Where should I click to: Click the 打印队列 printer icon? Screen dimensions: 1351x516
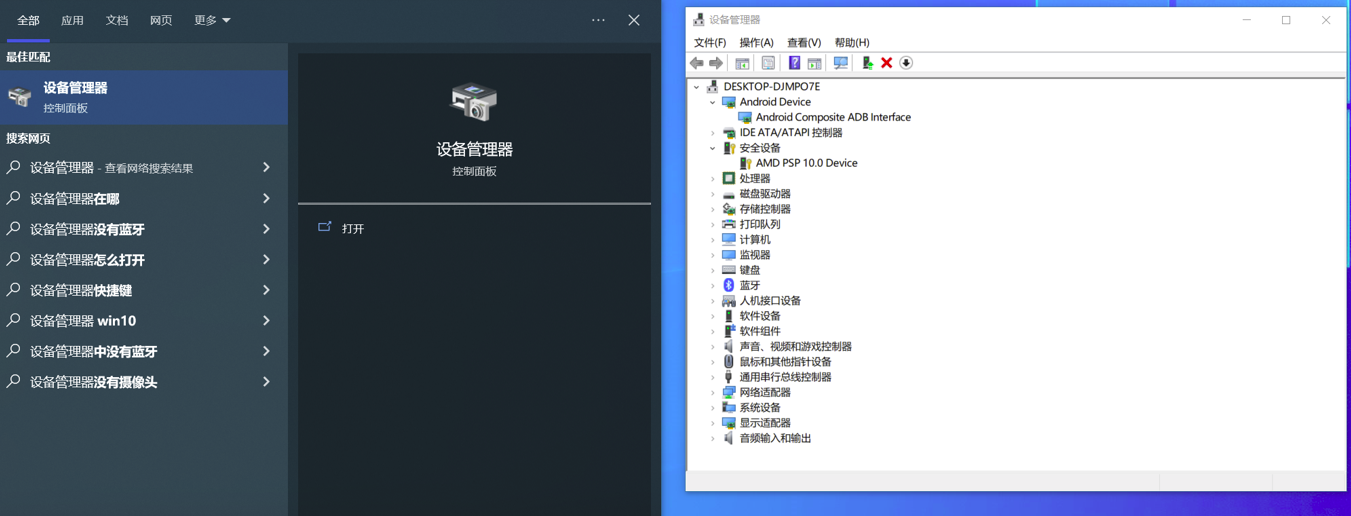729,224
